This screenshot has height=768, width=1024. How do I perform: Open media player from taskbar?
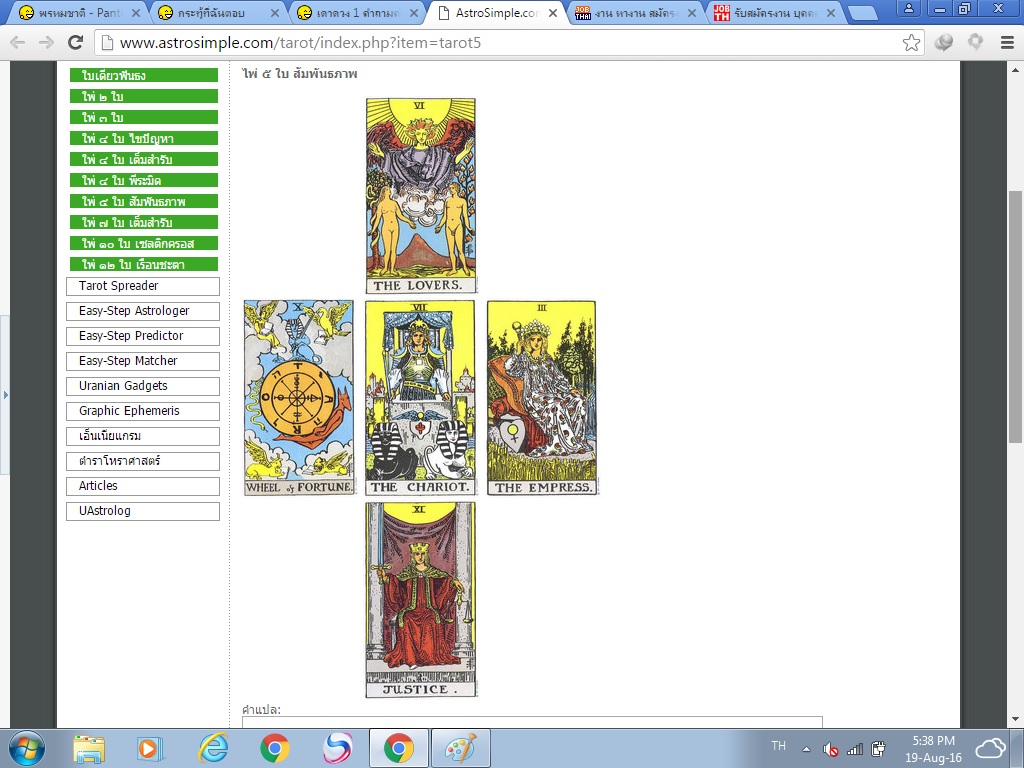coord(150,748)
